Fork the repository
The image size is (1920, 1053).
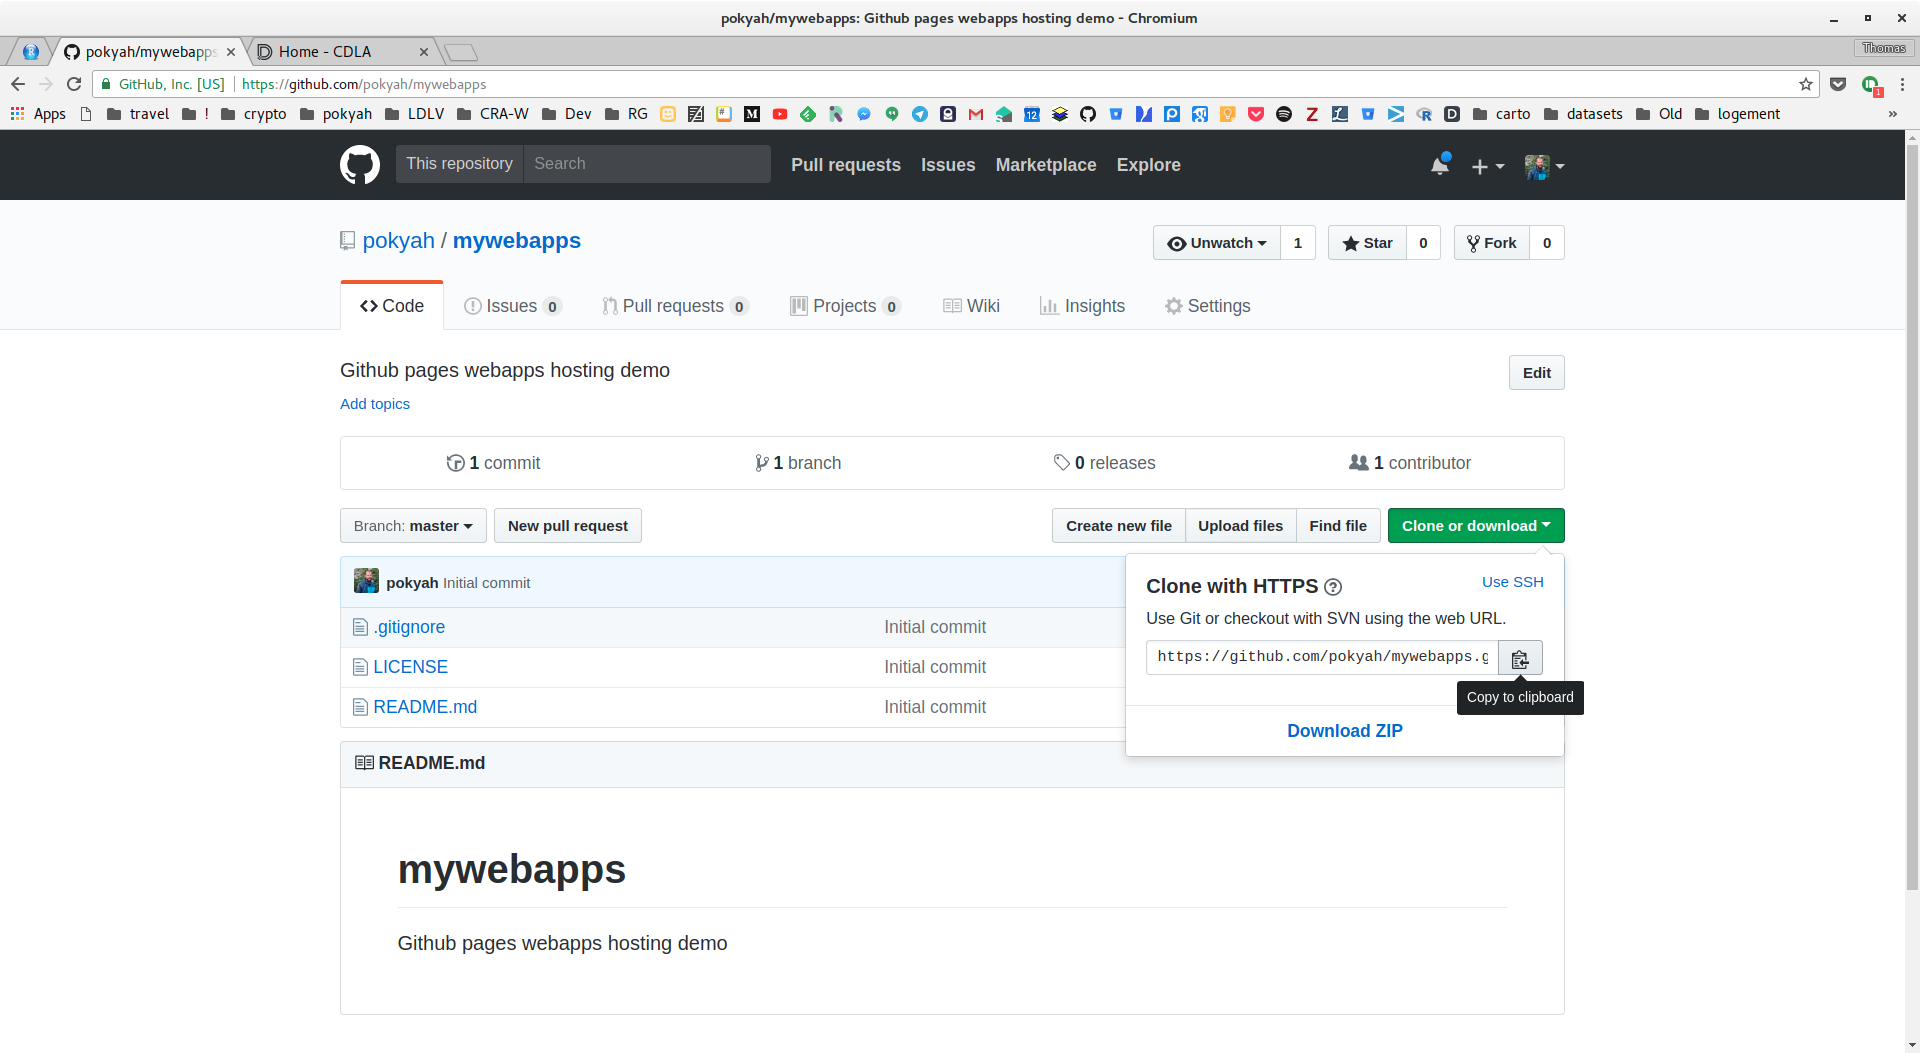point(1492,243)
